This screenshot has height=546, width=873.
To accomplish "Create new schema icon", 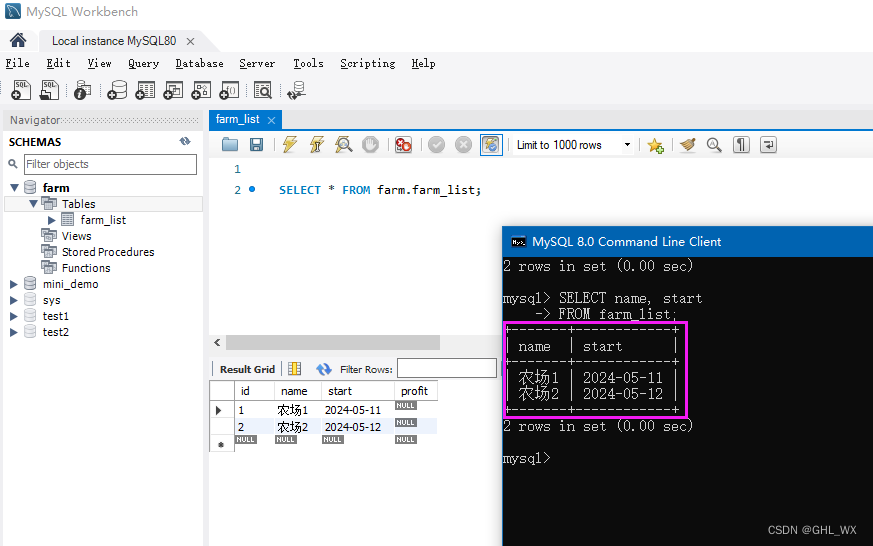I will (x=117, y=90).
